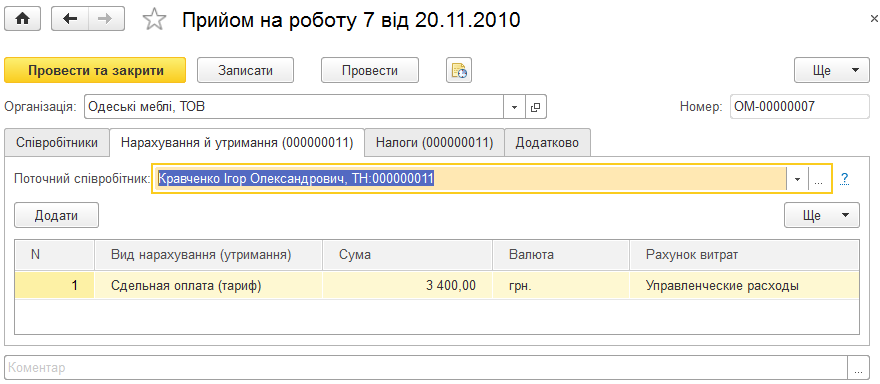Click Вид нарахування (утримання) column header
The height and width of the screenshot is (384, 880).
[x=208, y=255]
